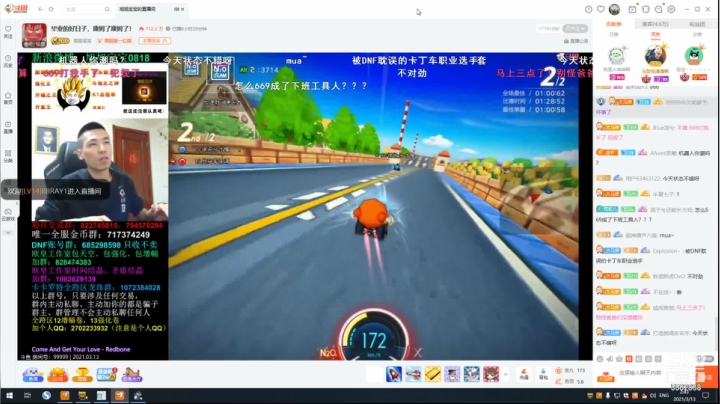Open the notification center on taskbar
Screen dimensions: 720x404
point(705,395)
